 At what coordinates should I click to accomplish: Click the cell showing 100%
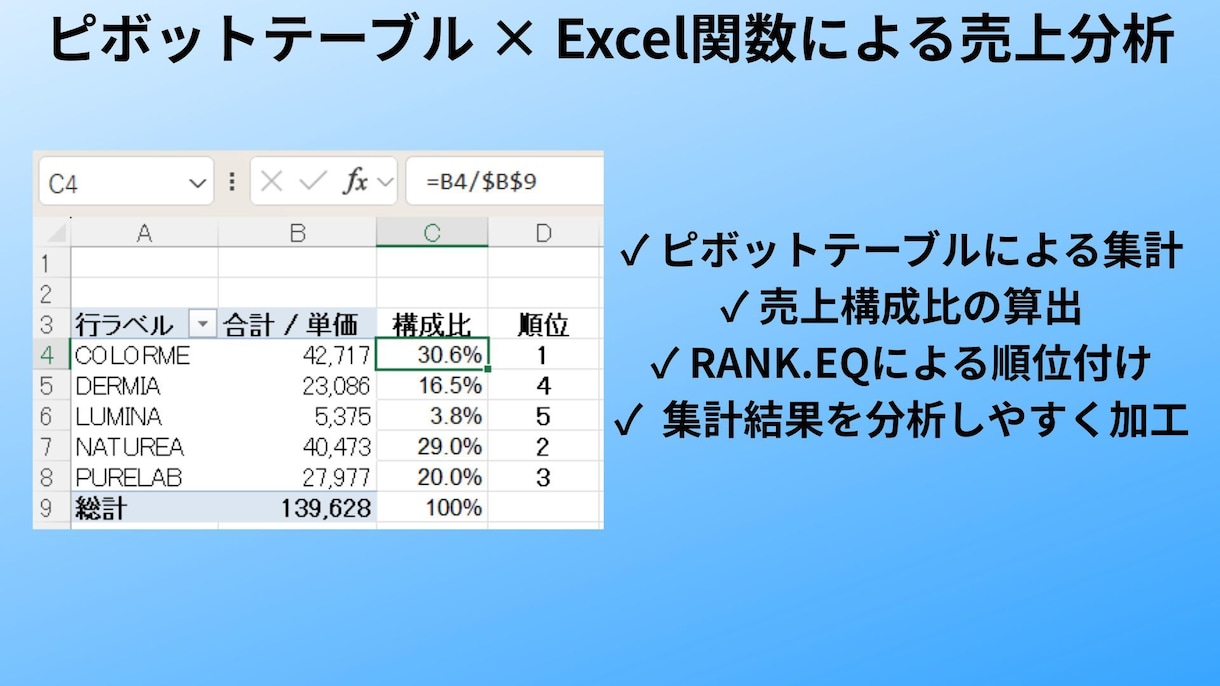[x=432, y=508]
